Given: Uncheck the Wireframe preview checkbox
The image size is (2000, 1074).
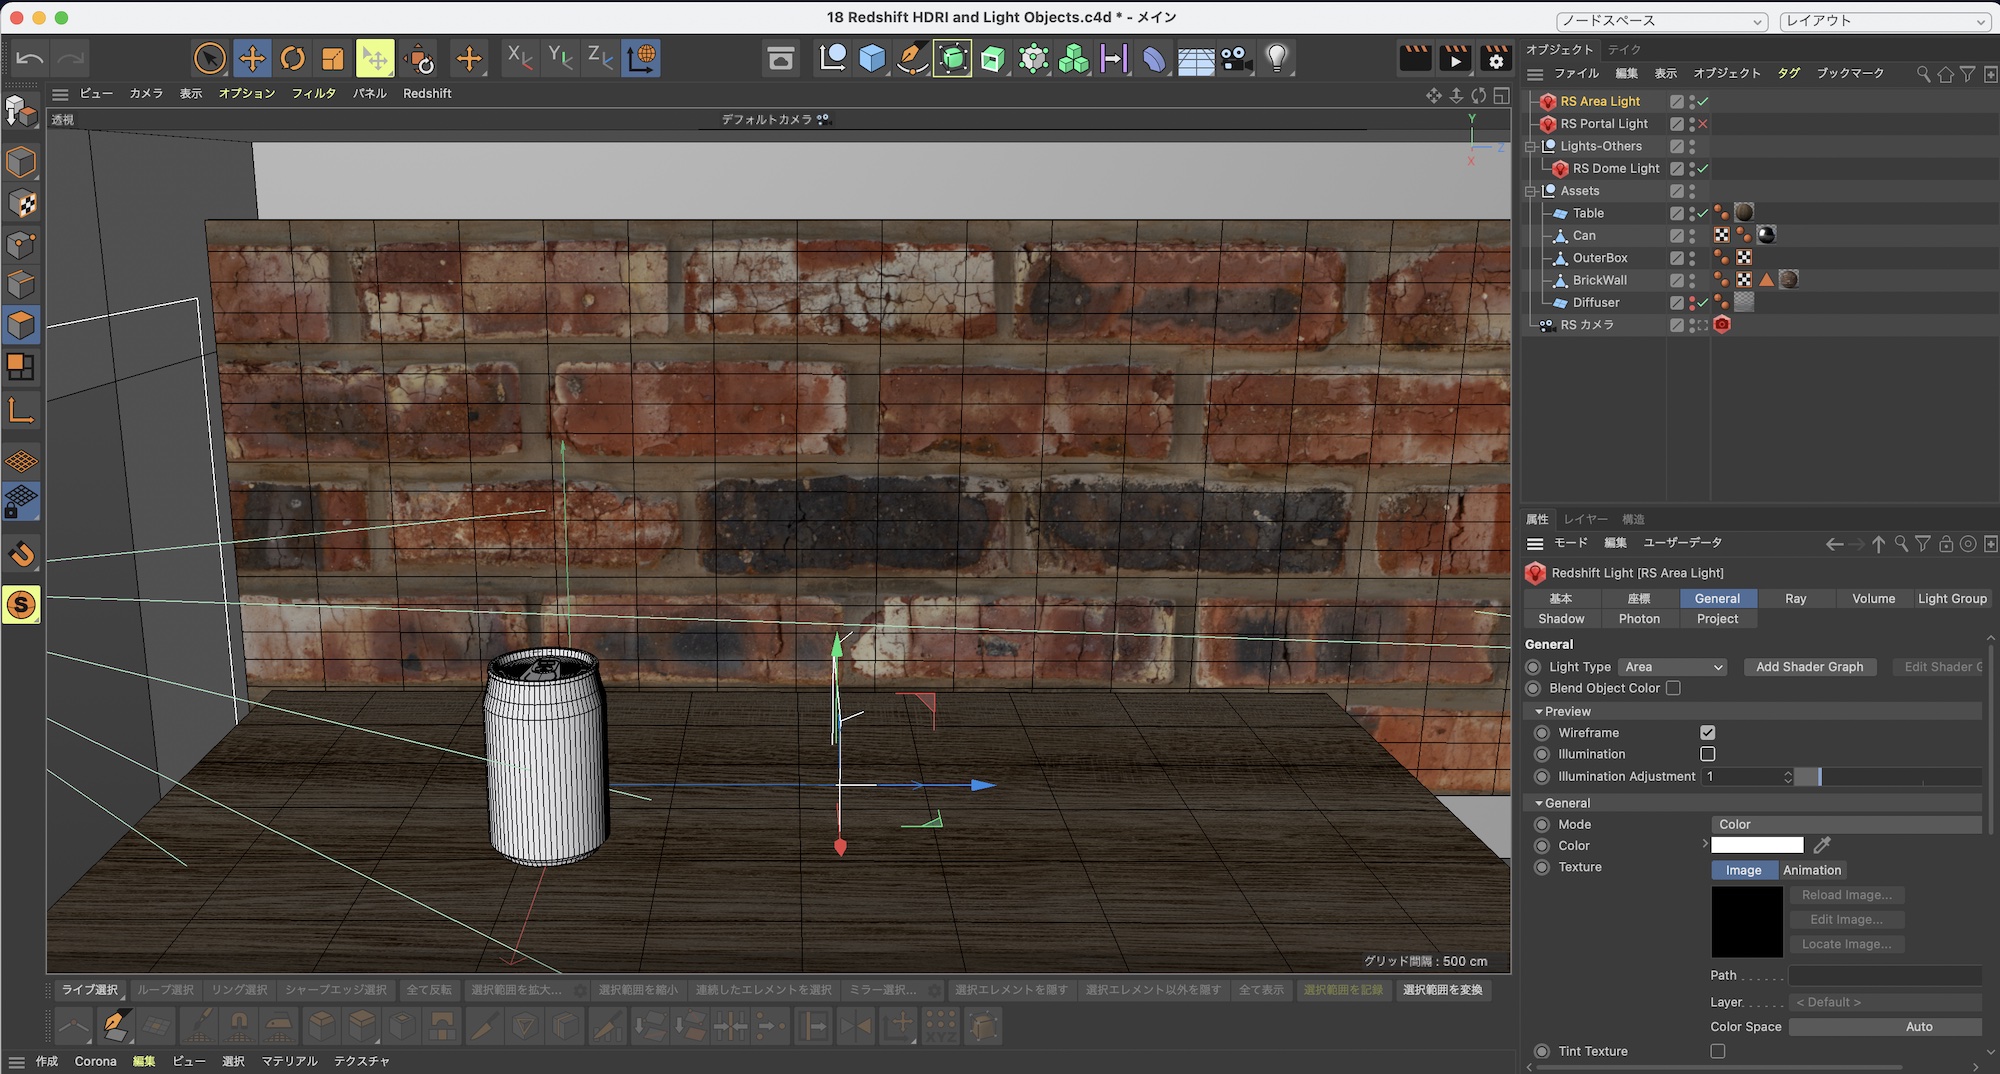Looking at the screenshot, I should [x=1707, y=733].
